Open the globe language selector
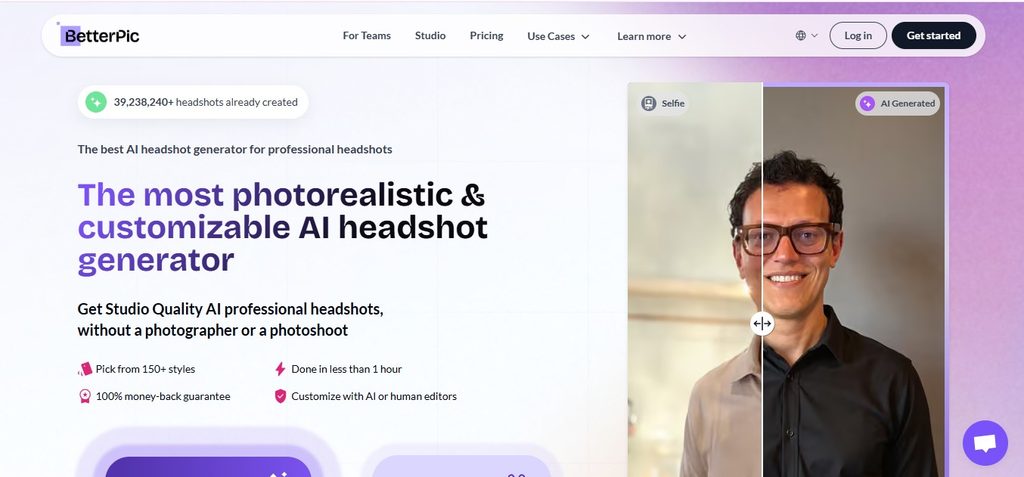1024x477 pixels. (801, 36)
